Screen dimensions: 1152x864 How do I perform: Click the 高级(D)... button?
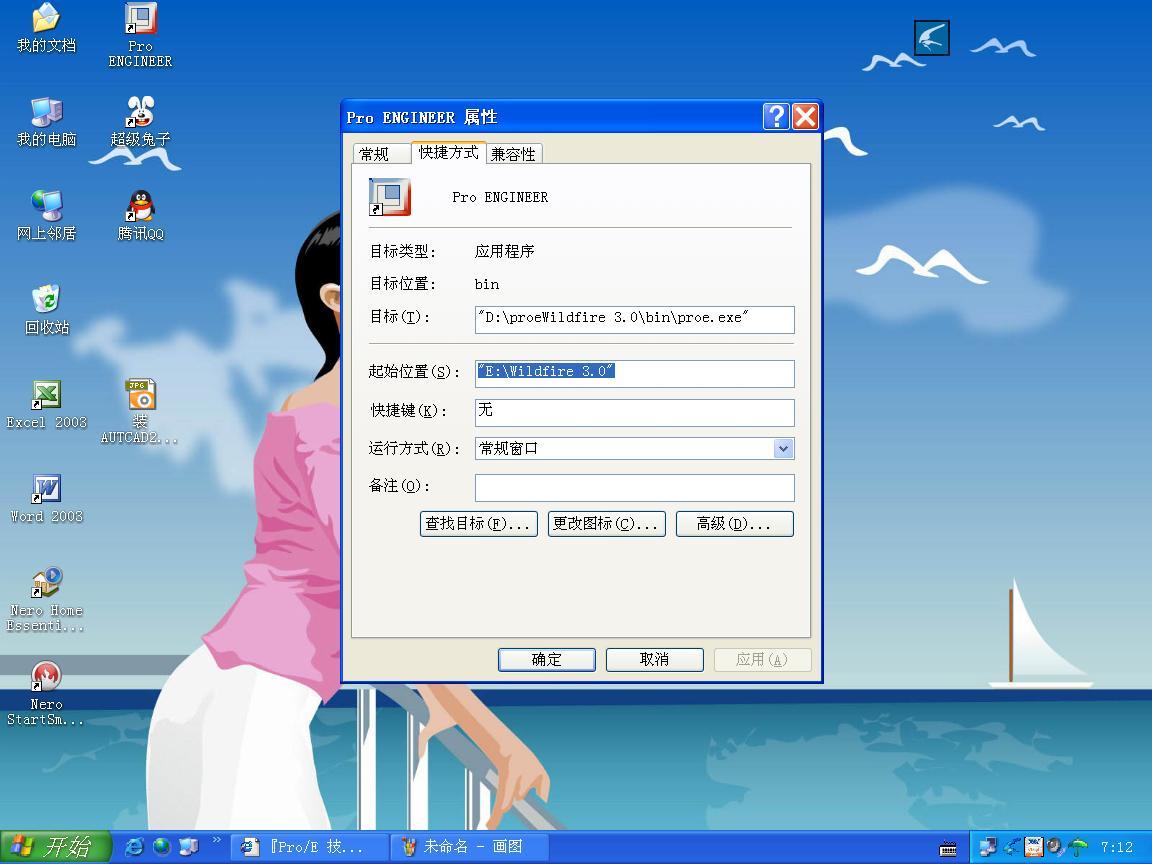(735, 524)
